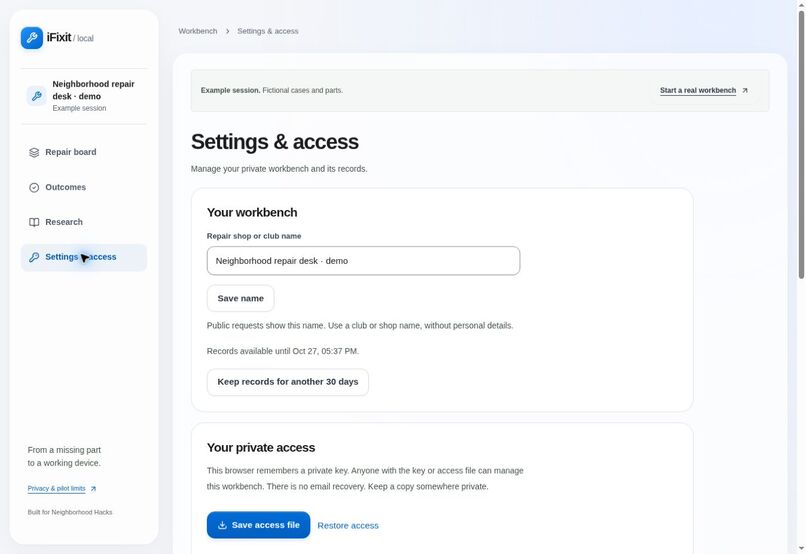Viewport: 806px width, 554px height.
Task: Click the Outcomes checkmark circle icon
Action: pyautogui.click(x=34, y=188)
